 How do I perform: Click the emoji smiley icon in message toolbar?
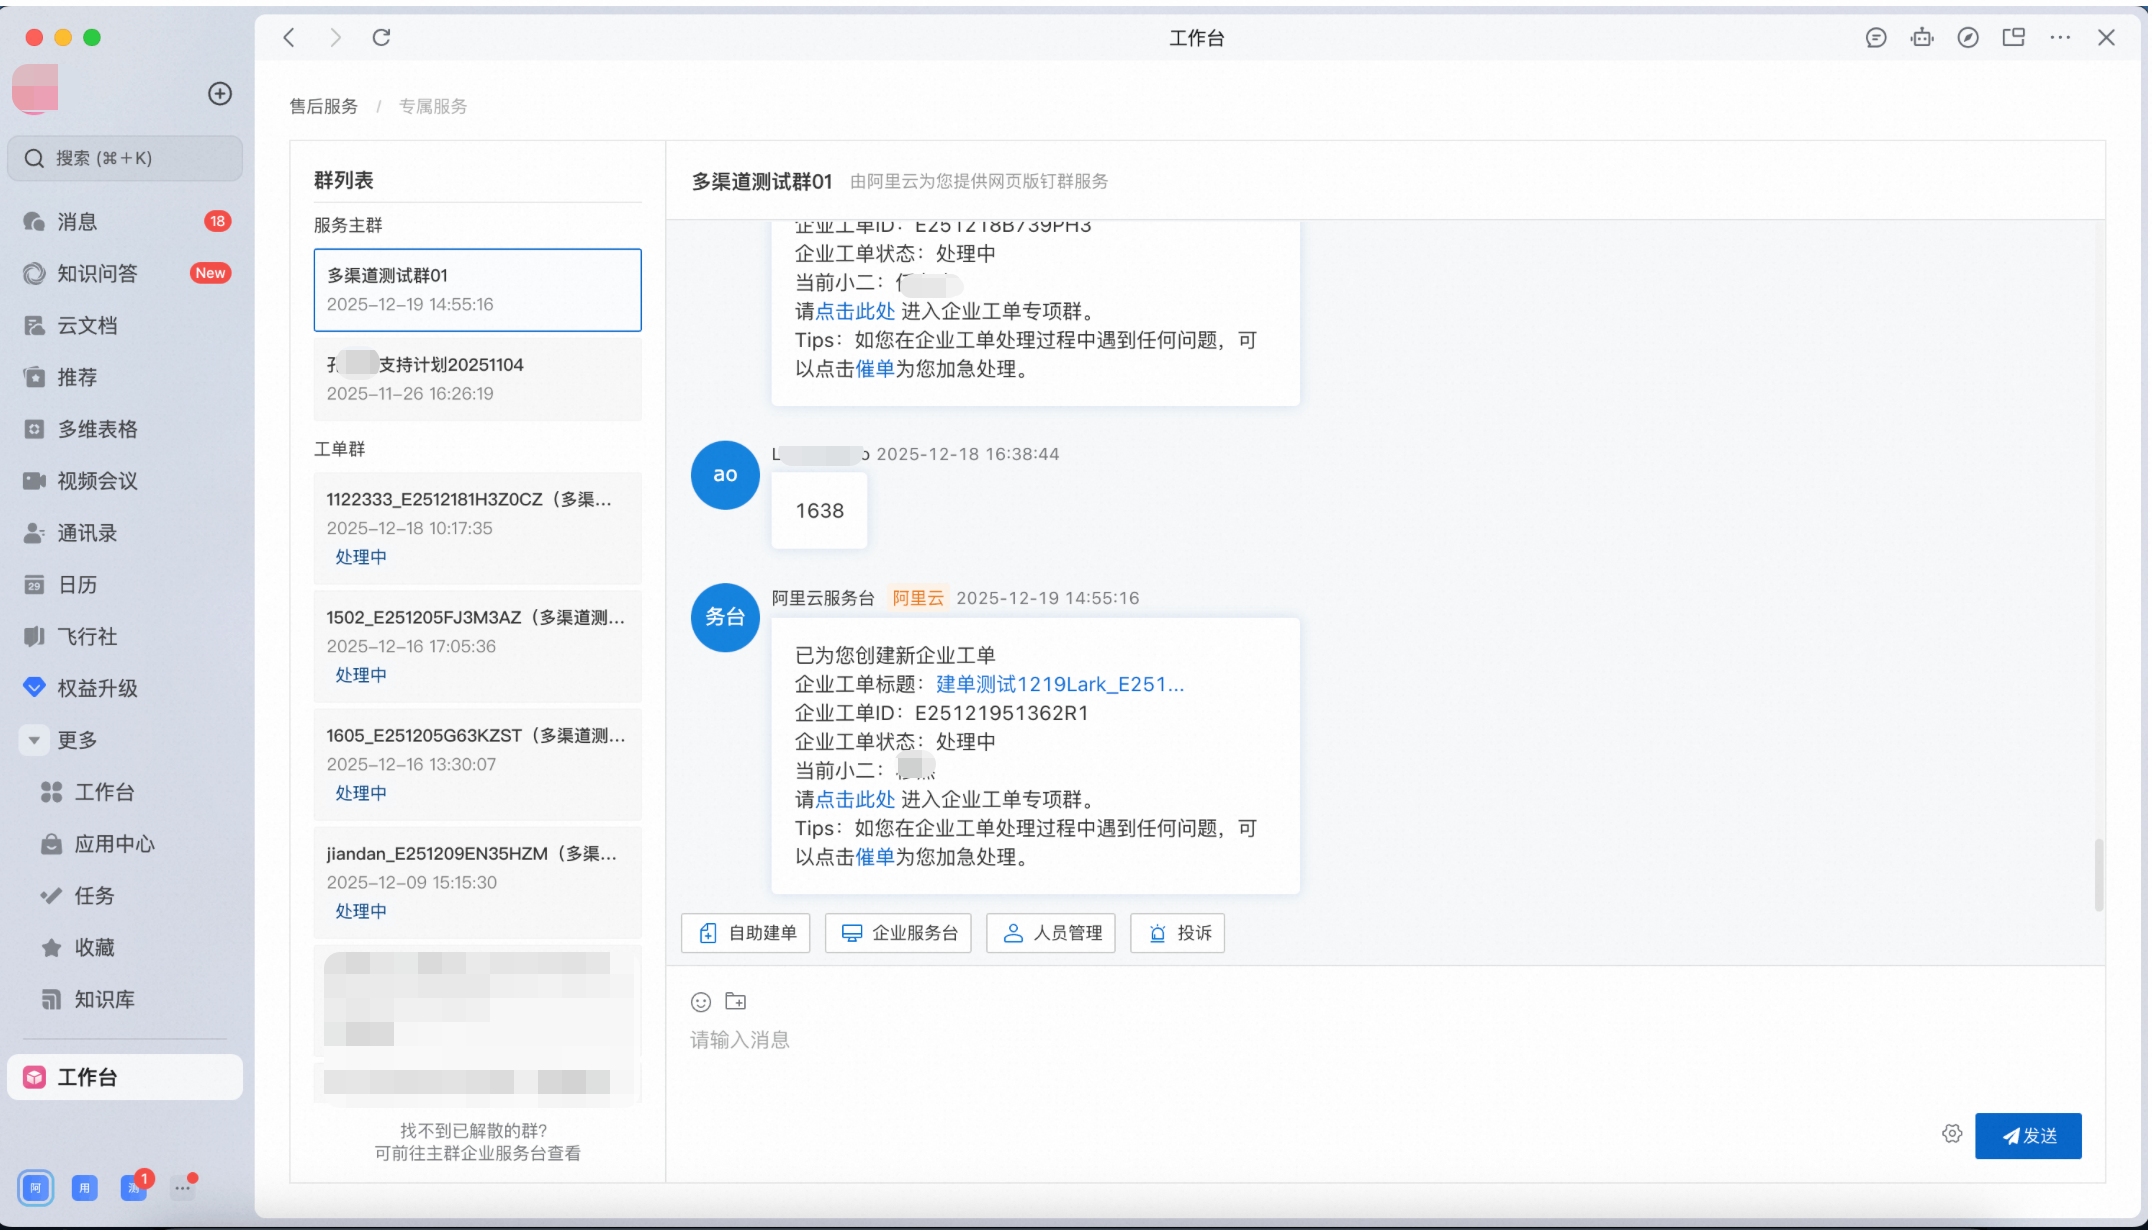pyautogui.click(x=701, y=1001)
